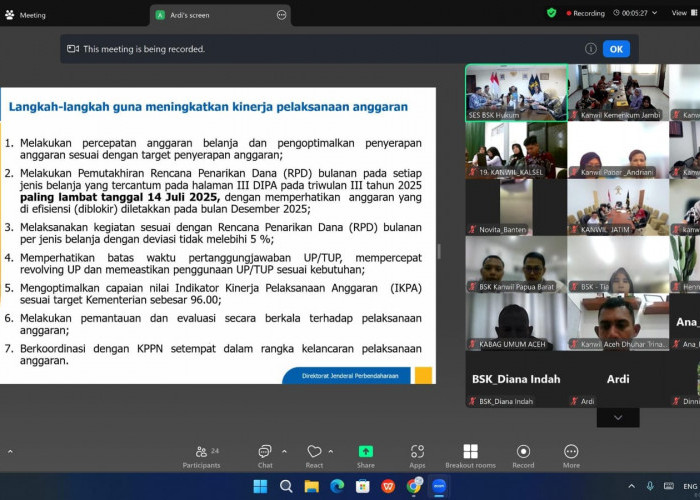The width and height of the screenshot is (700, 500).
Task: Open the View layout options
Action: point(685,14)
